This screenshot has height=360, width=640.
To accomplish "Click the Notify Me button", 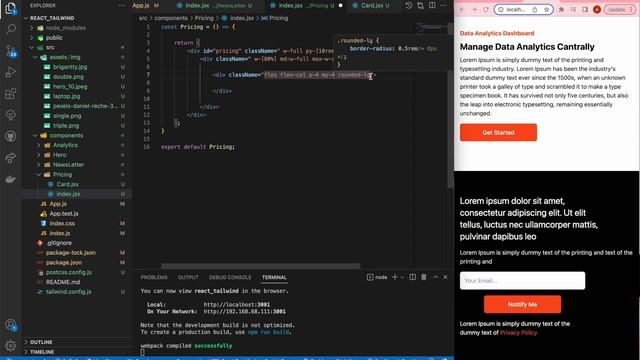I will point(522,304).
